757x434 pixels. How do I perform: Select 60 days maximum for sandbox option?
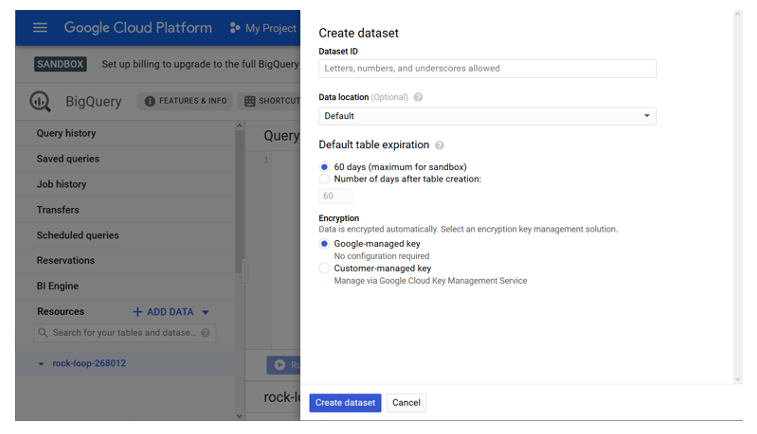[x=324, y=167]
